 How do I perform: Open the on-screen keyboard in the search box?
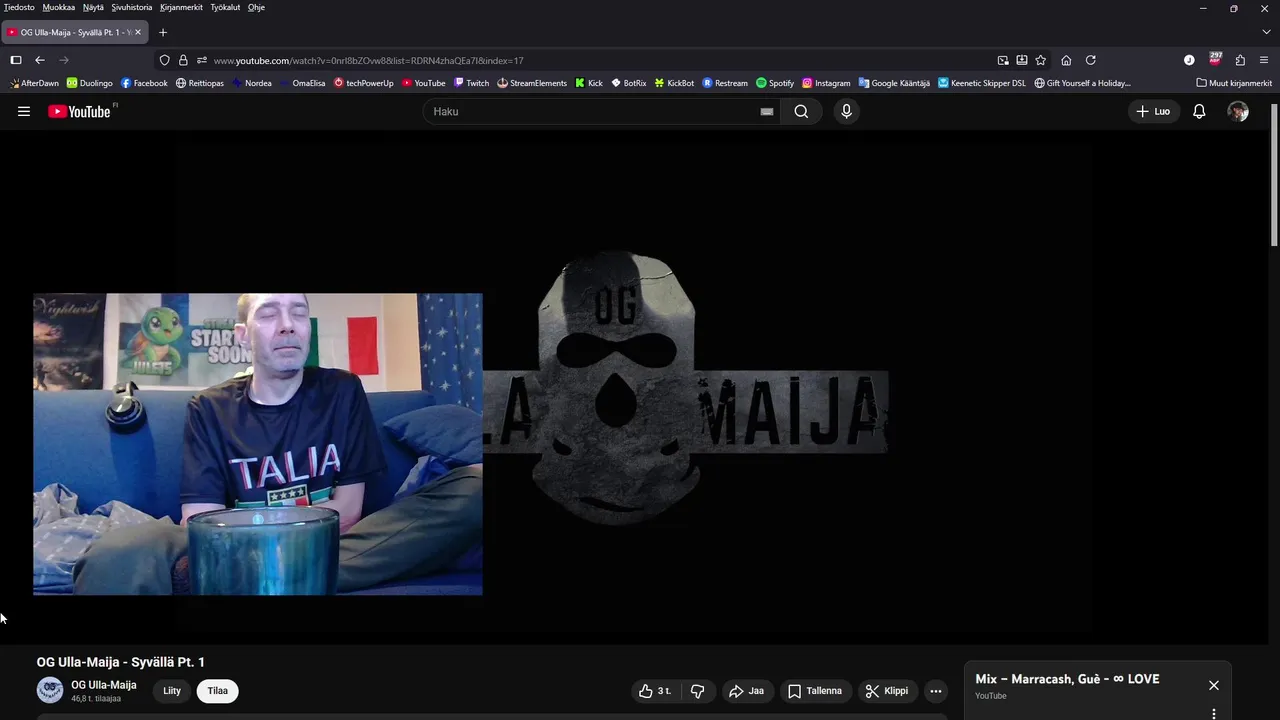point(766,112)
